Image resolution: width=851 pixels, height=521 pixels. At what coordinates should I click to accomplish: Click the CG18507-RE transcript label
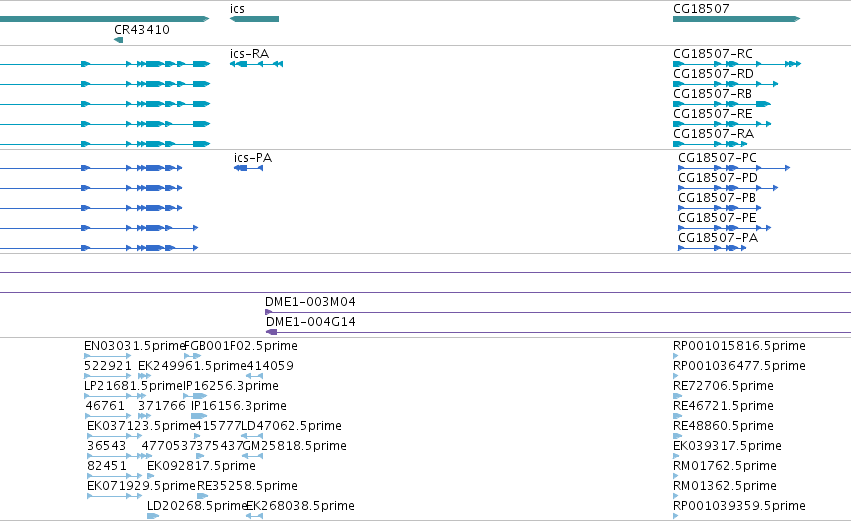point(713,114)
